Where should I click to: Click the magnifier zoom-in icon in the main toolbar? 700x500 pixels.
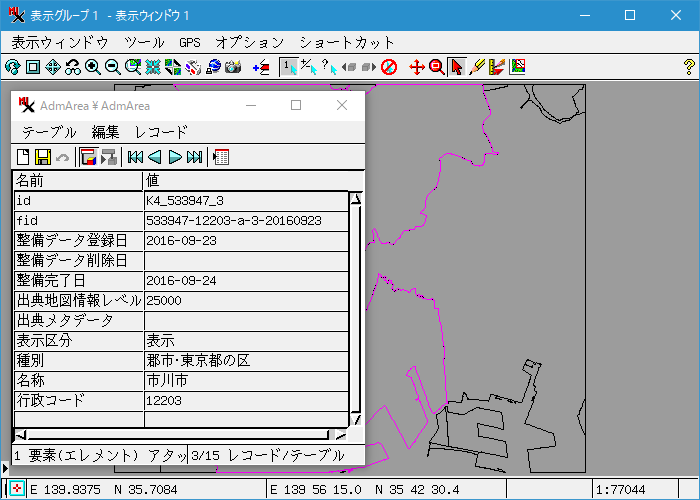click(92, 67)
